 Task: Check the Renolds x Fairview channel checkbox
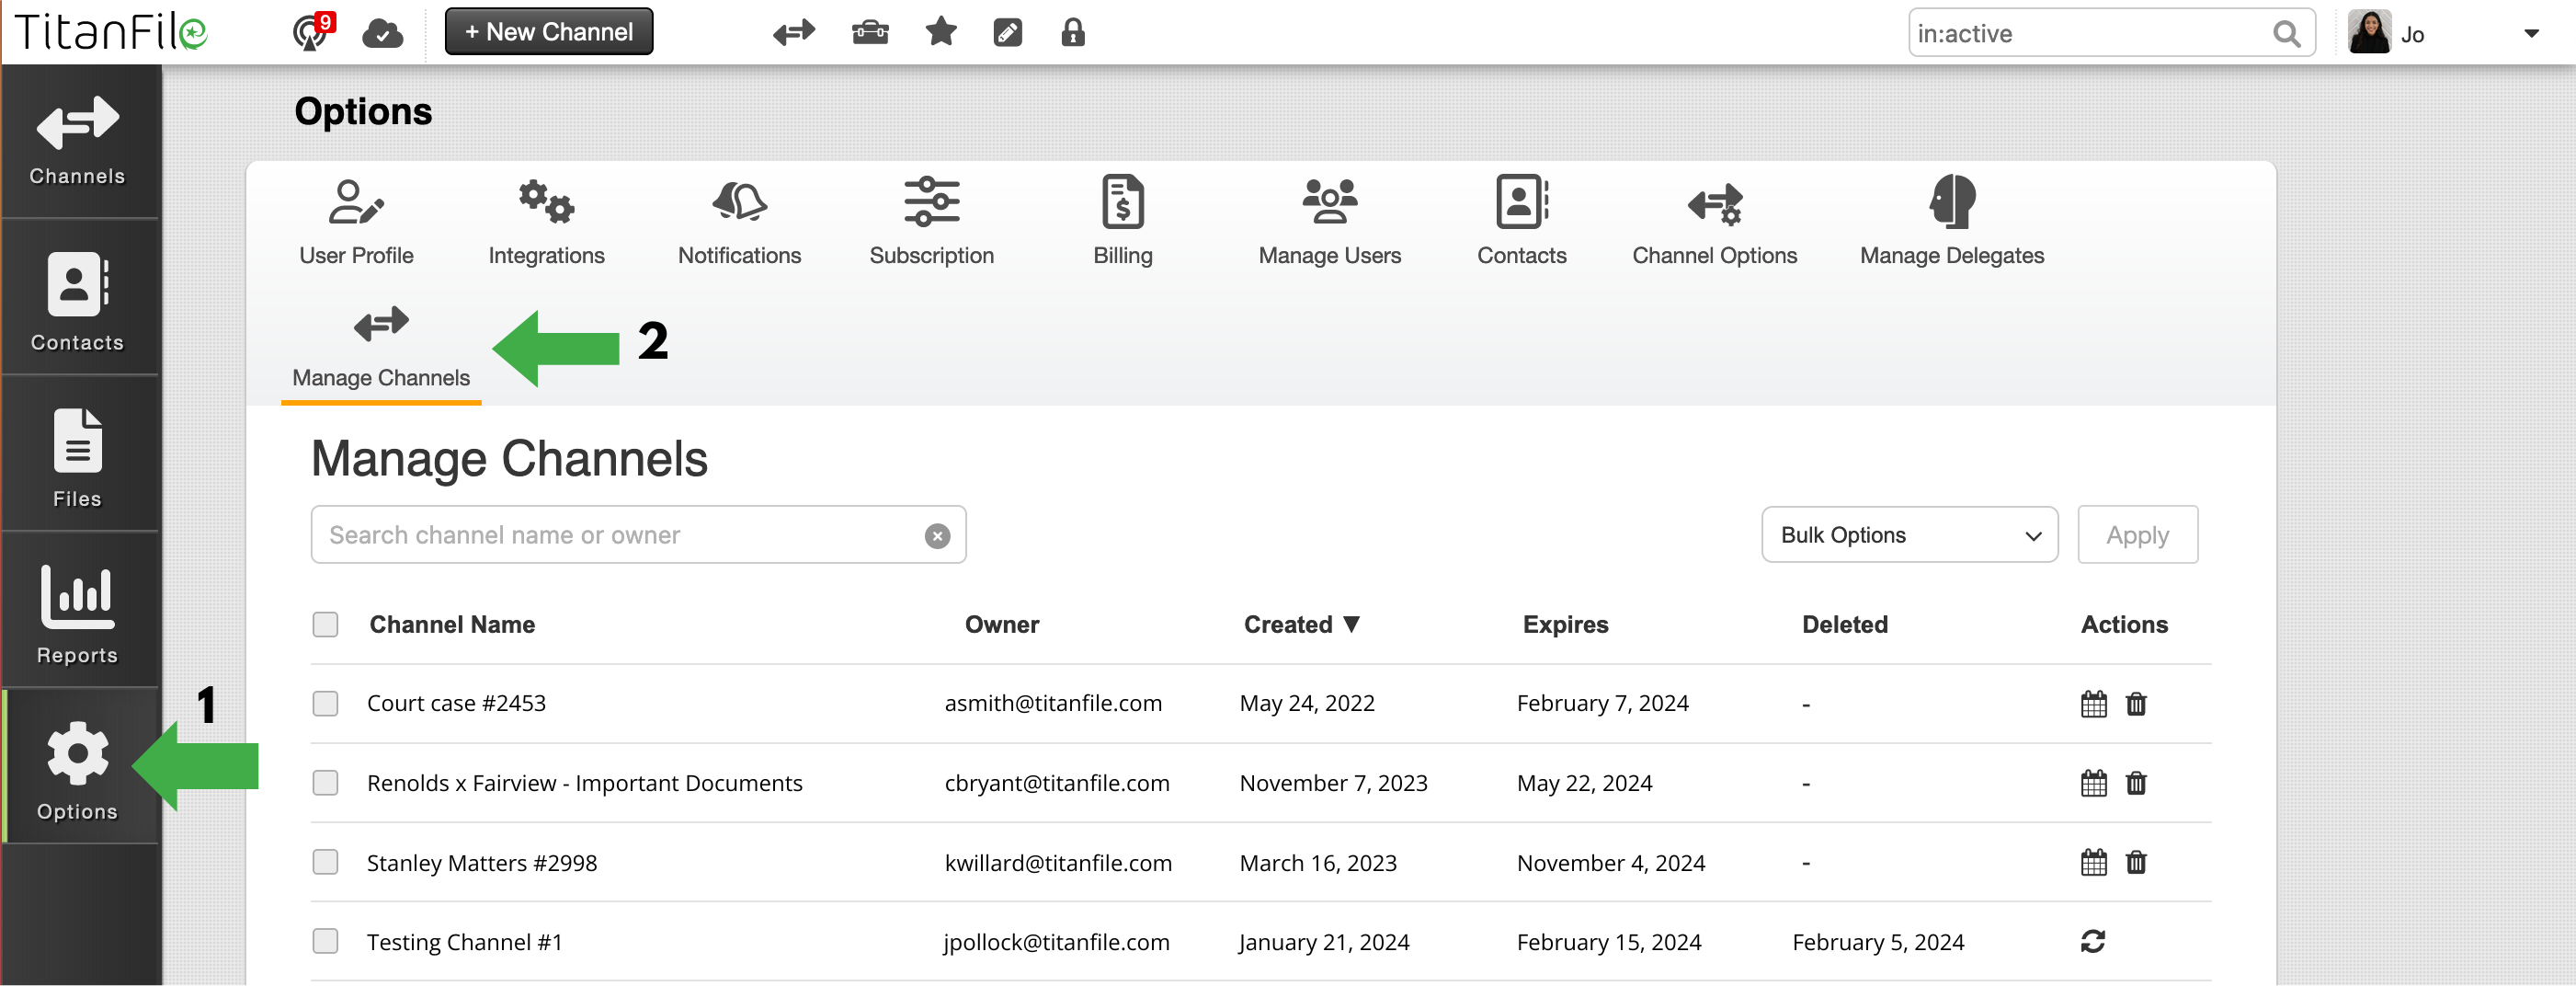[325, 783]
